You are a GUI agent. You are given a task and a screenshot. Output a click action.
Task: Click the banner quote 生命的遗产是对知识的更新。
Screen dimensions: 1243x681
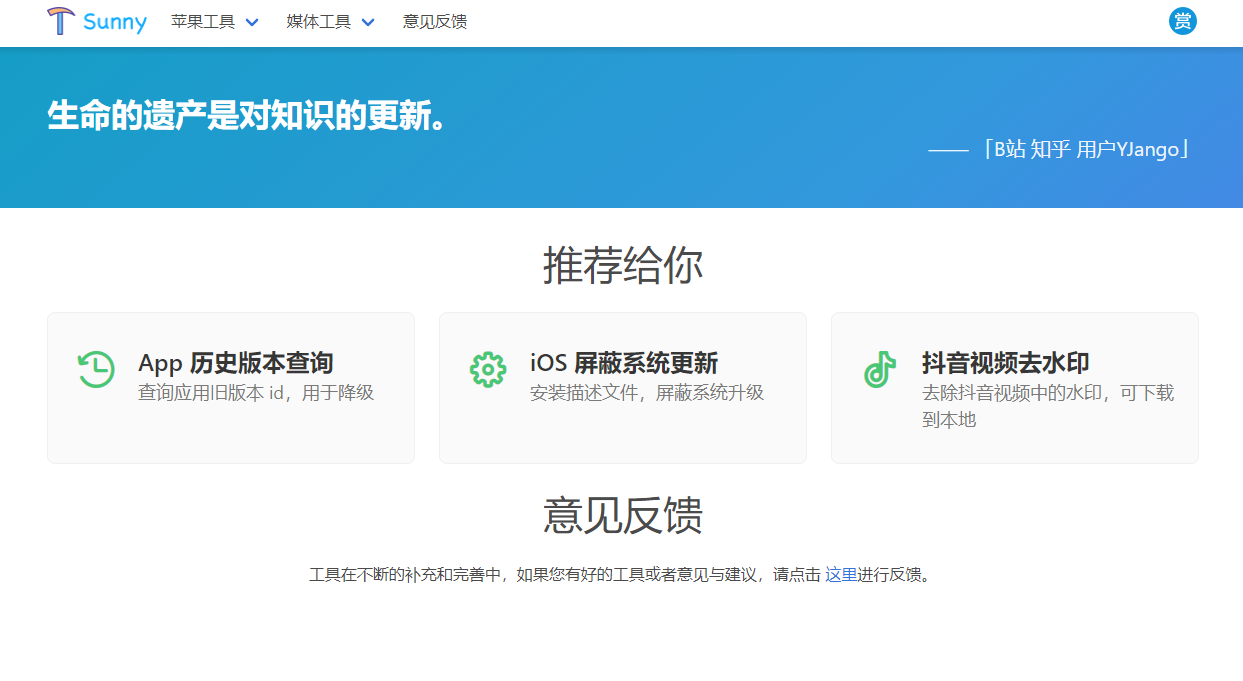(247, 116)
